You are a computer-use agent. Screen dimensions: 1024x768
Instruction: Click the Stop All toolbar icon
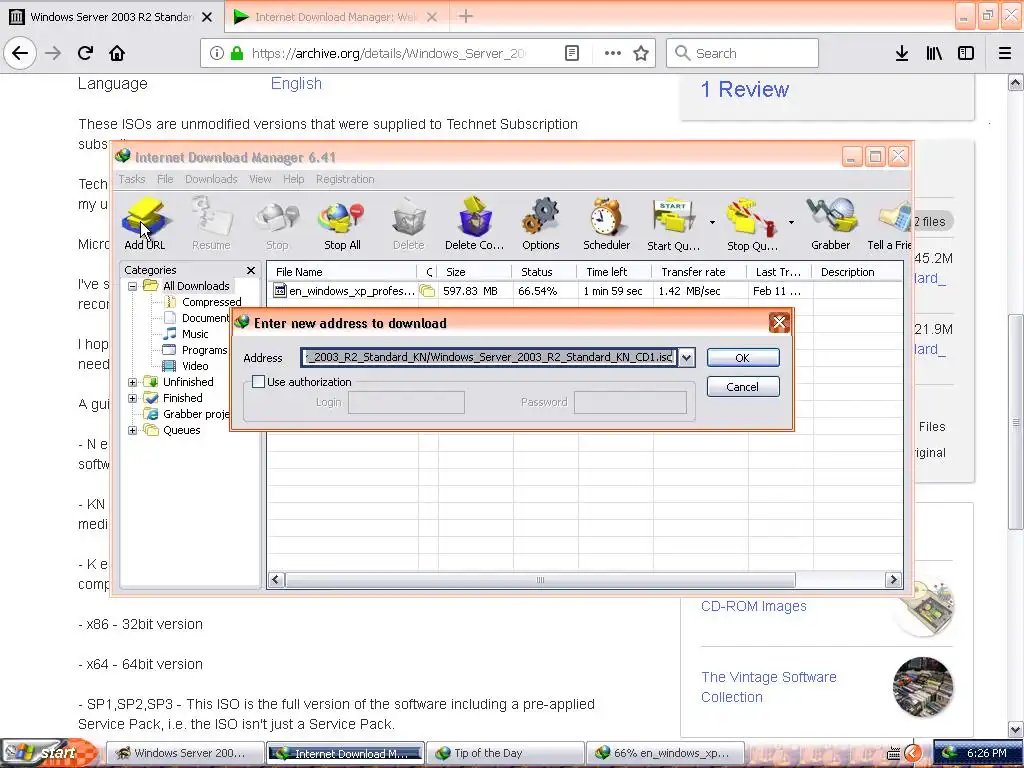[x=342, y=224]
